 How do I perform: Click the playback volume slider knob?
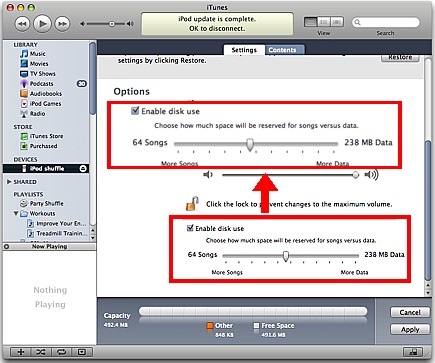pyautogui.click(x=112, y=24)
